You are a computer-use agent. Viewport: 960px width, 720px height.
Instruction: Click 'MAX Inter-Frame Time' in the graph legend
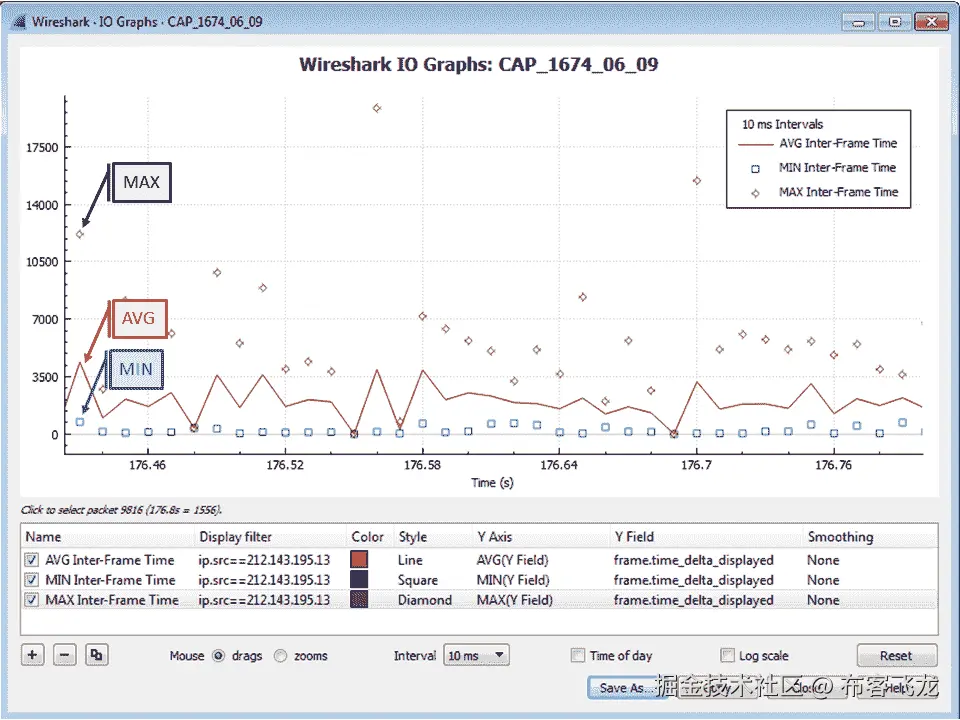coord(838,192)
